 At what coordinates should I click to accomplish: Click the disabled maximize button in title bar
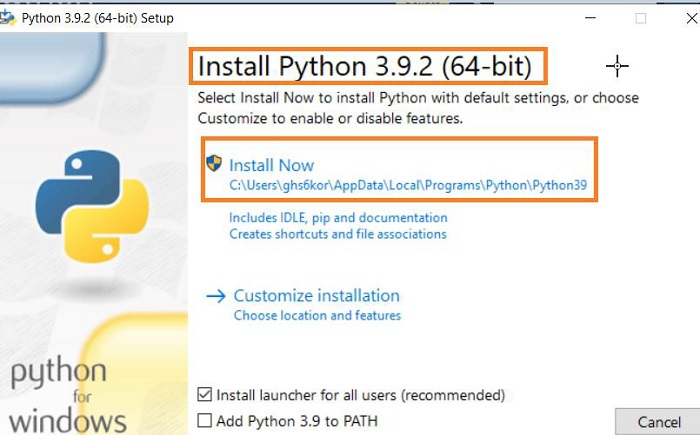point(641,18)
